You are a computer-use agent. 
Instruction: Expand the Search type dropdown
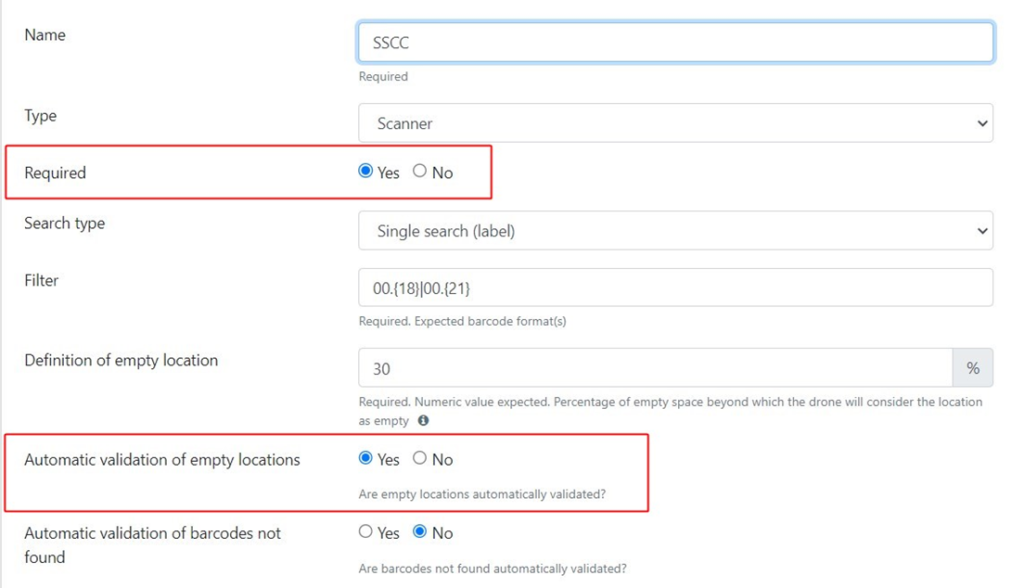pos(675,230)
